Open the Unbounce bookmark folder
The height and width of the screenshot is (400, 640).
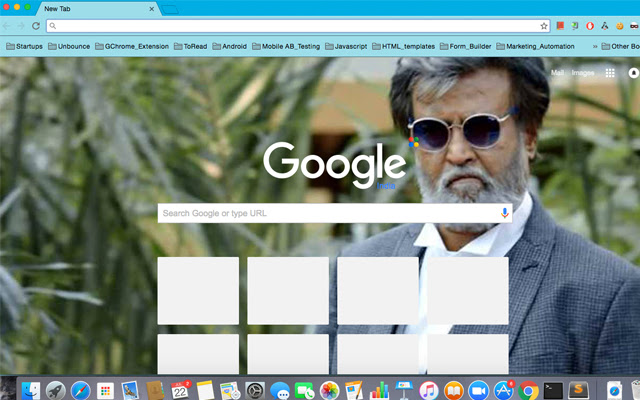(69, 47)
